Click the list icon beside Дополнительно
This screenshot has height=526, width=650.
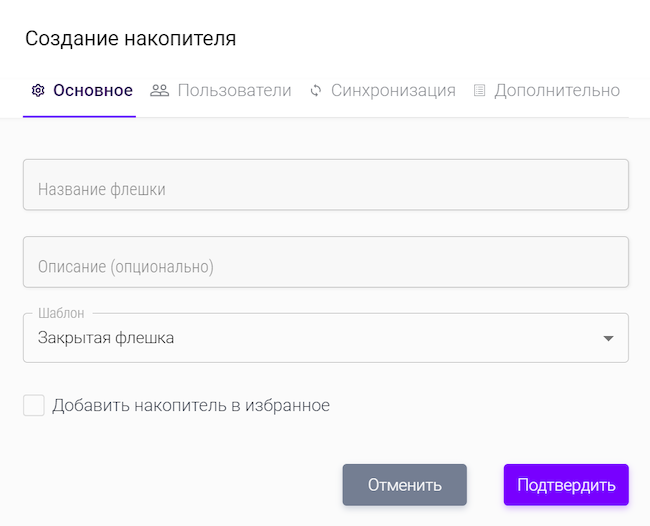click(x=479, y=90)
